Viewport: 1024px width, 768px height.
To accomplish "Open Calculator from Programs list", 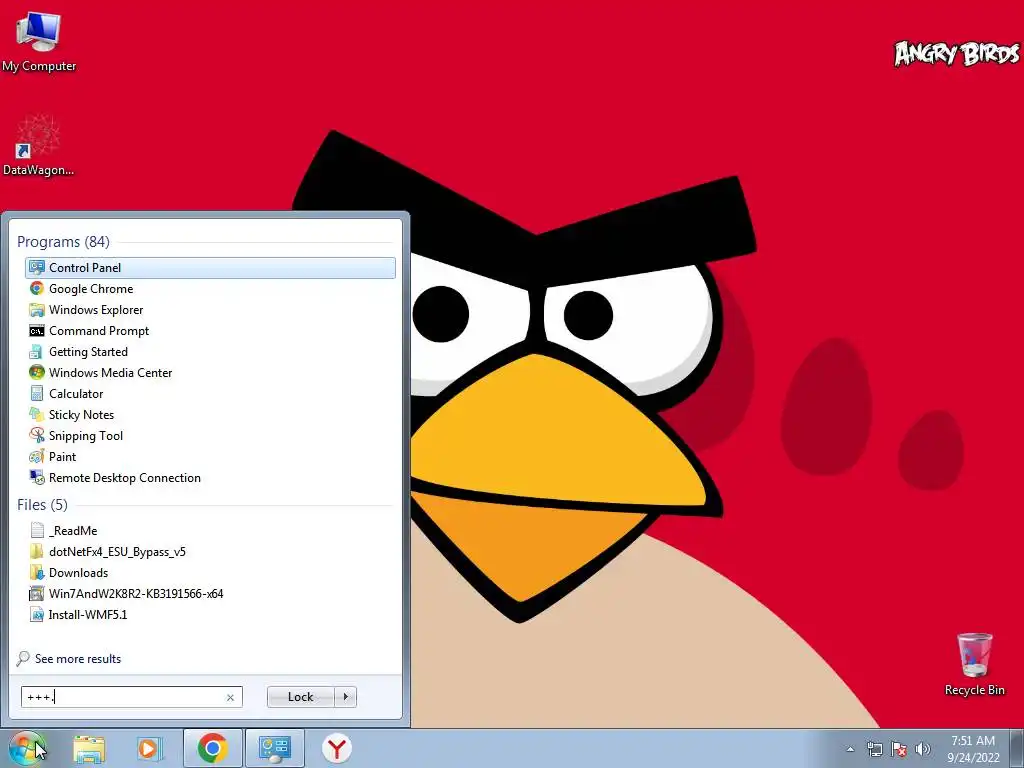I will click(210, 393).
